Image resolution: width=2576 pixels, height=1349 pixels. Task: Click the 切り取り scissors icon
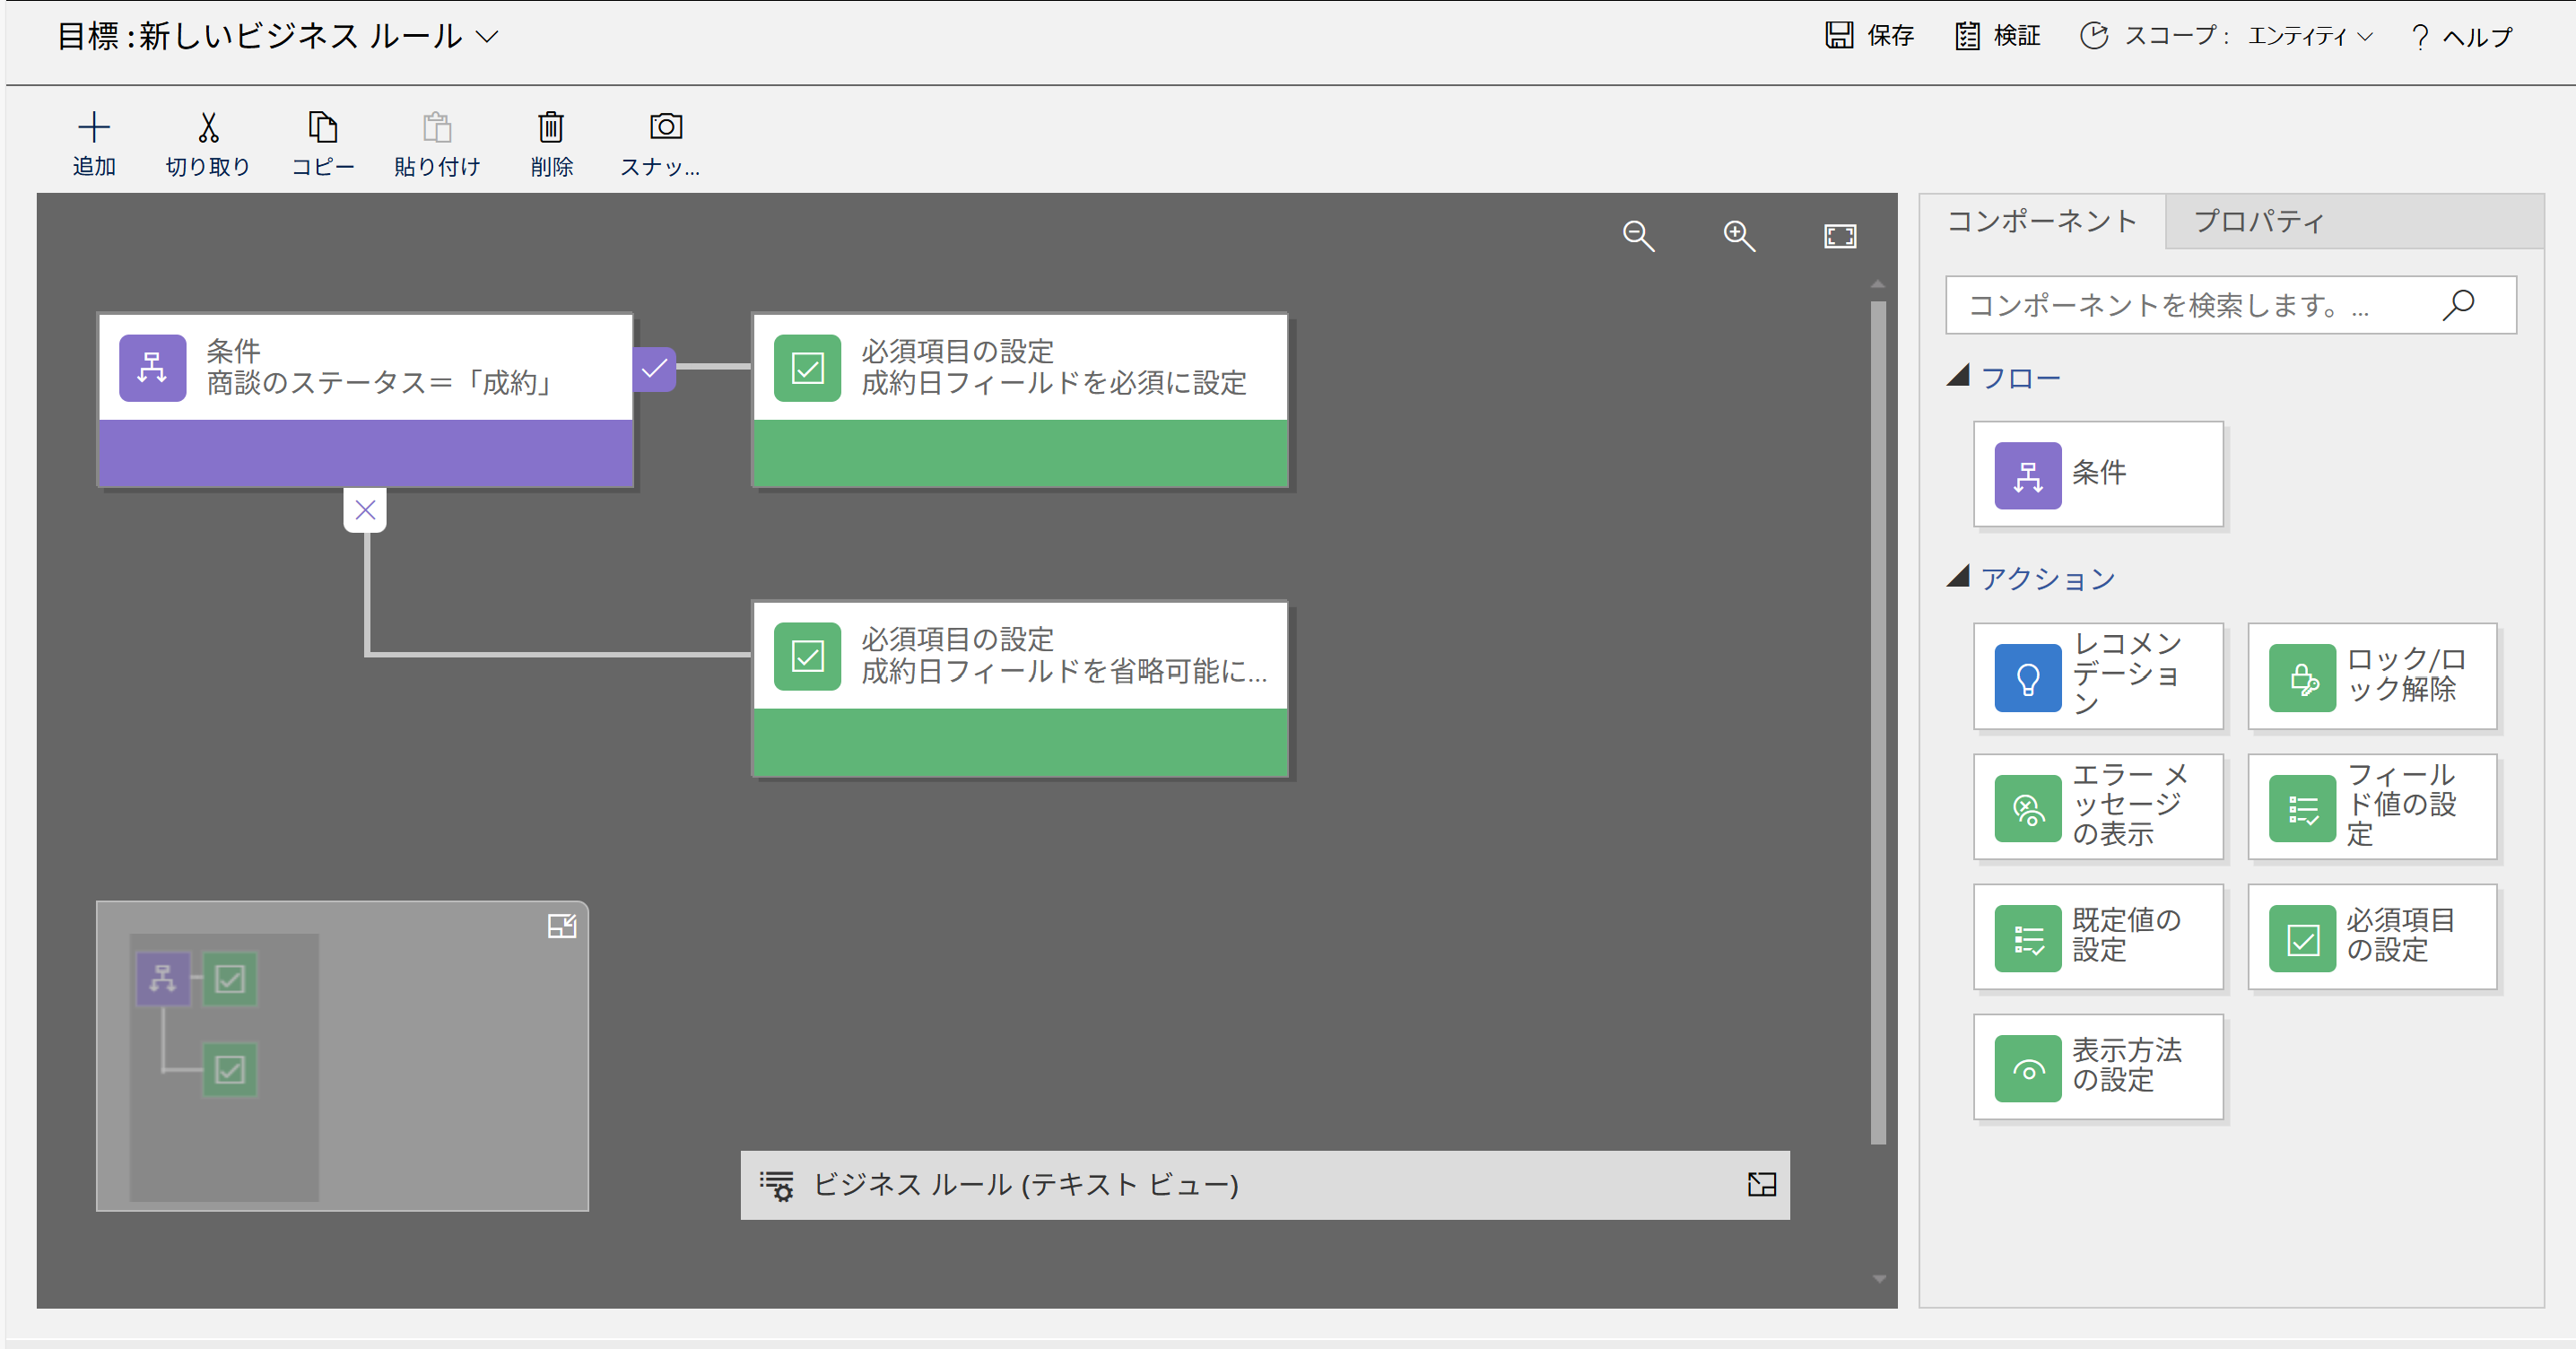[x=207, y=127]
